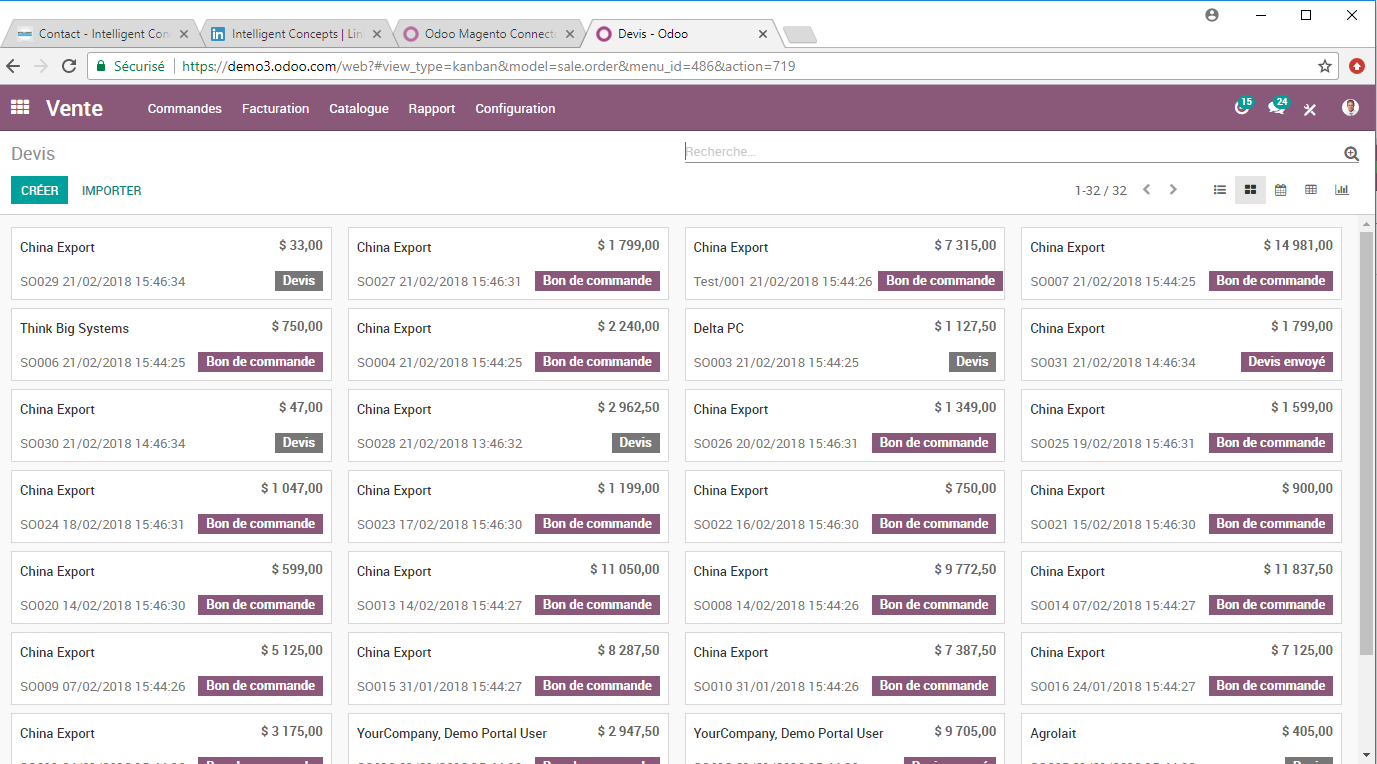Open the apps grid menu icon
Viewport: 1377px width, 764px height.
(x=20, y=108)
